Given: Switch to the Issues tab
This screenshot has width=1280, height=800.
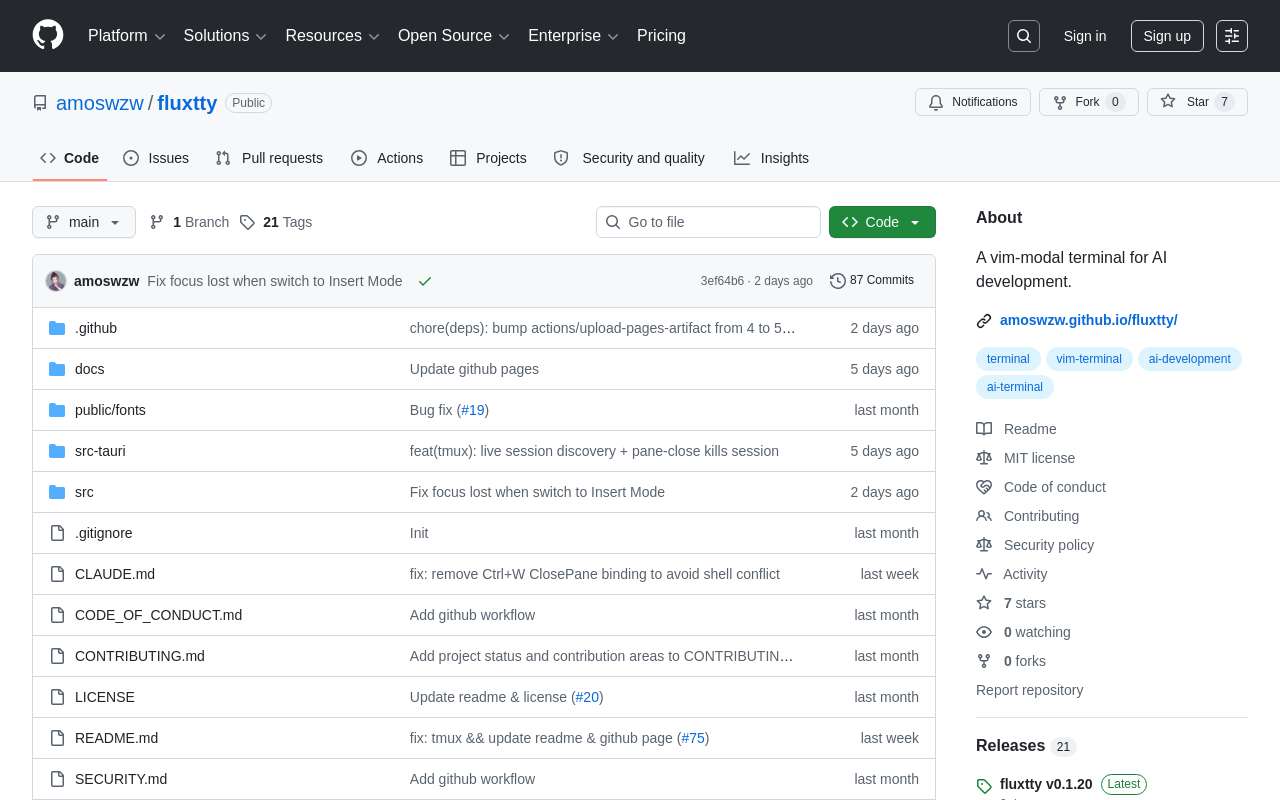Looking at the screenshot, I should tap(156, 158).
